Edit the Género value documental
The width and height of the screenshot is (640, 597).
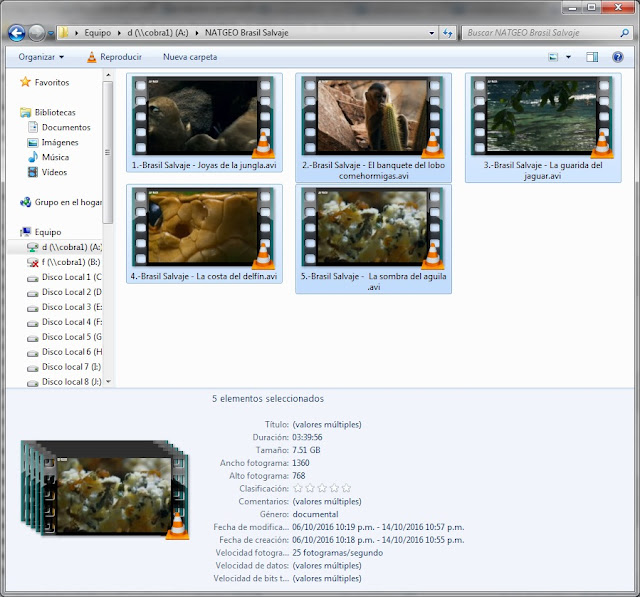point(316,514)
